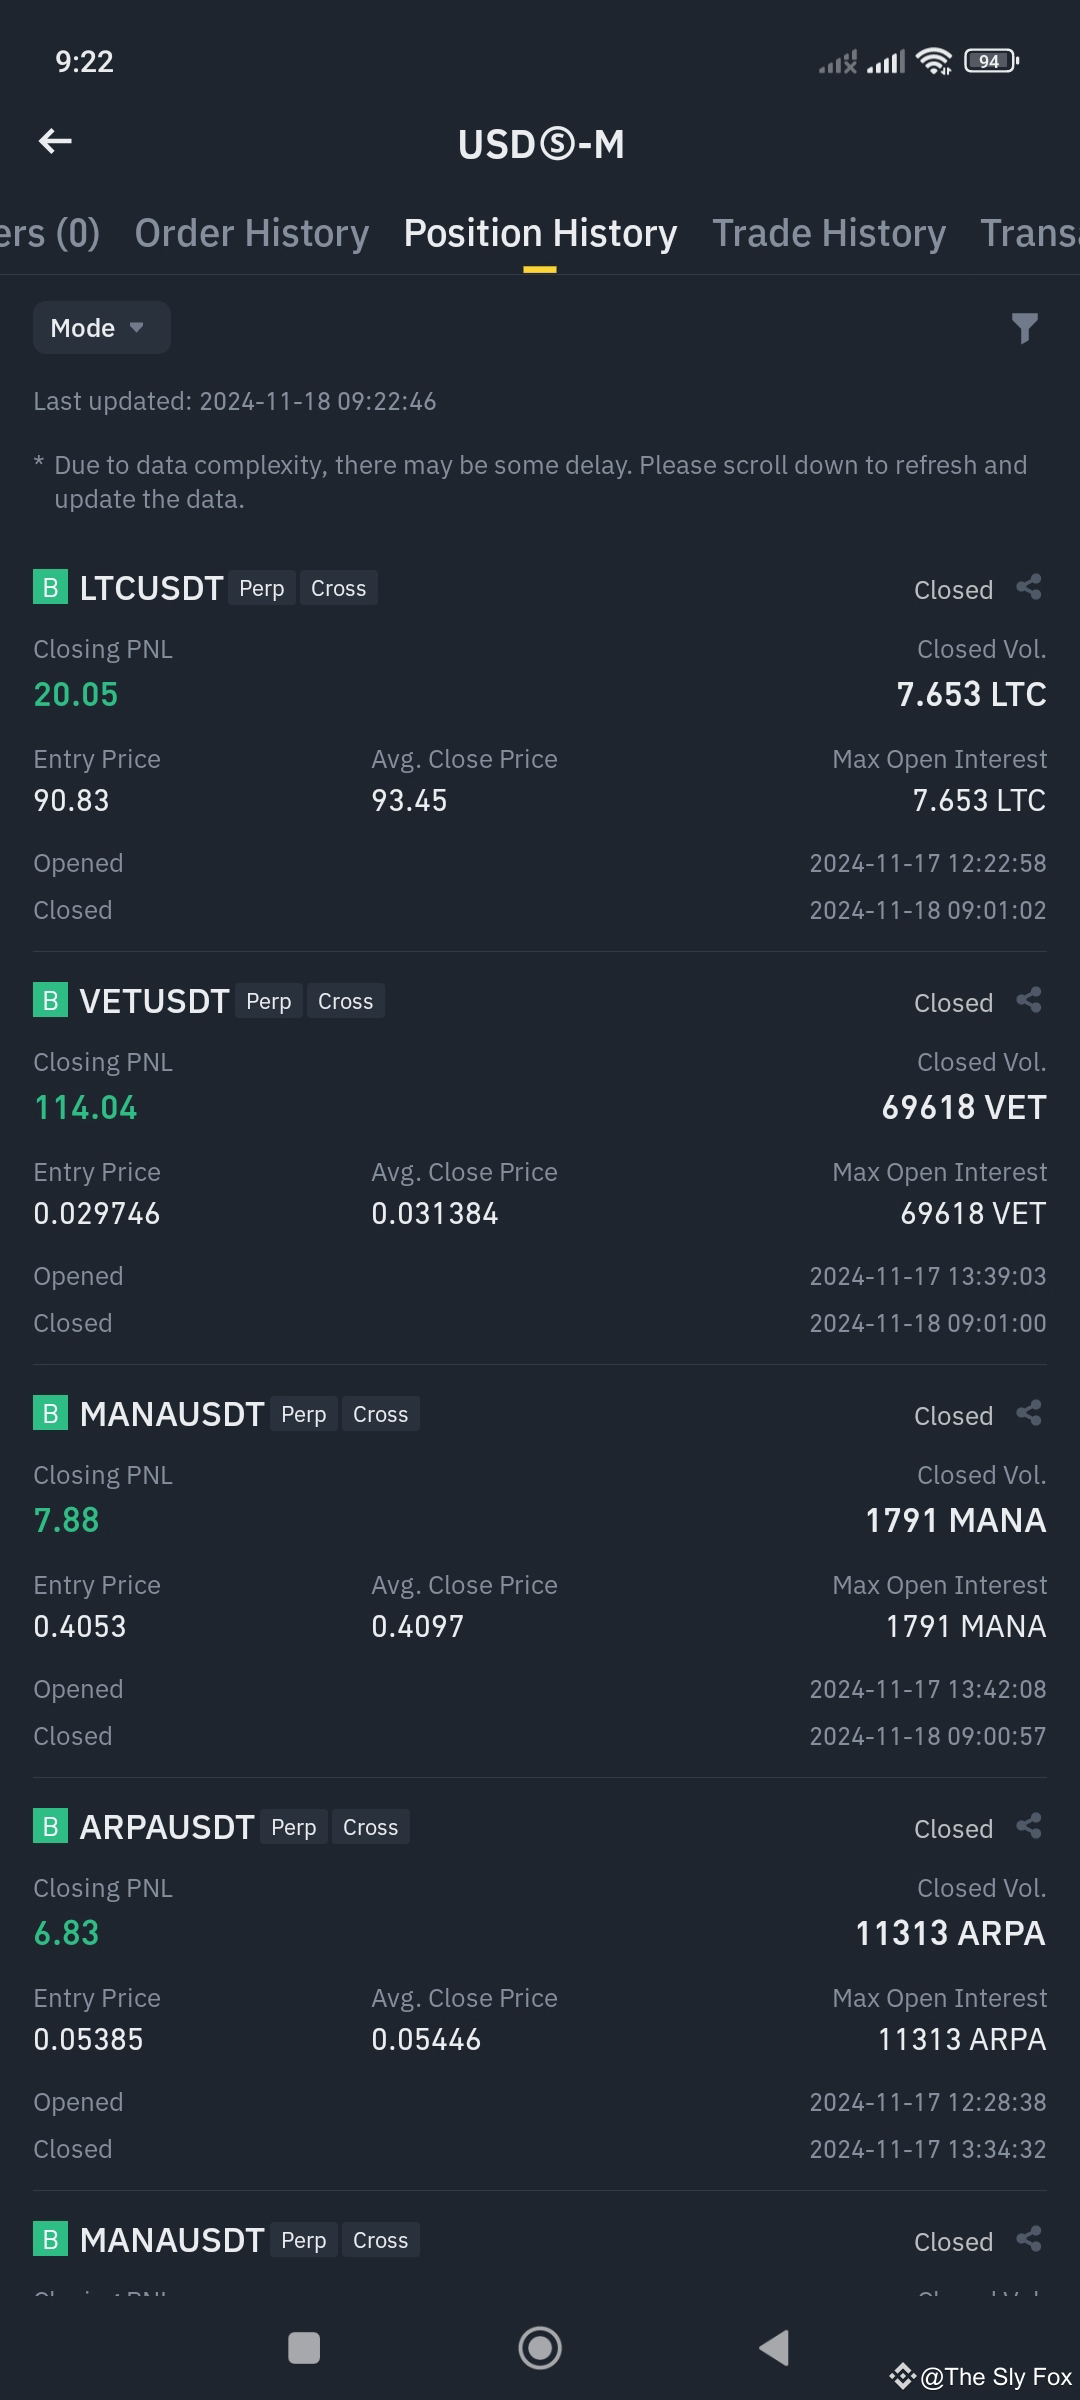The image size is (1080, 2400).
Task: Tap the Android back triangle button
Action: click(x=774, y=2347)
